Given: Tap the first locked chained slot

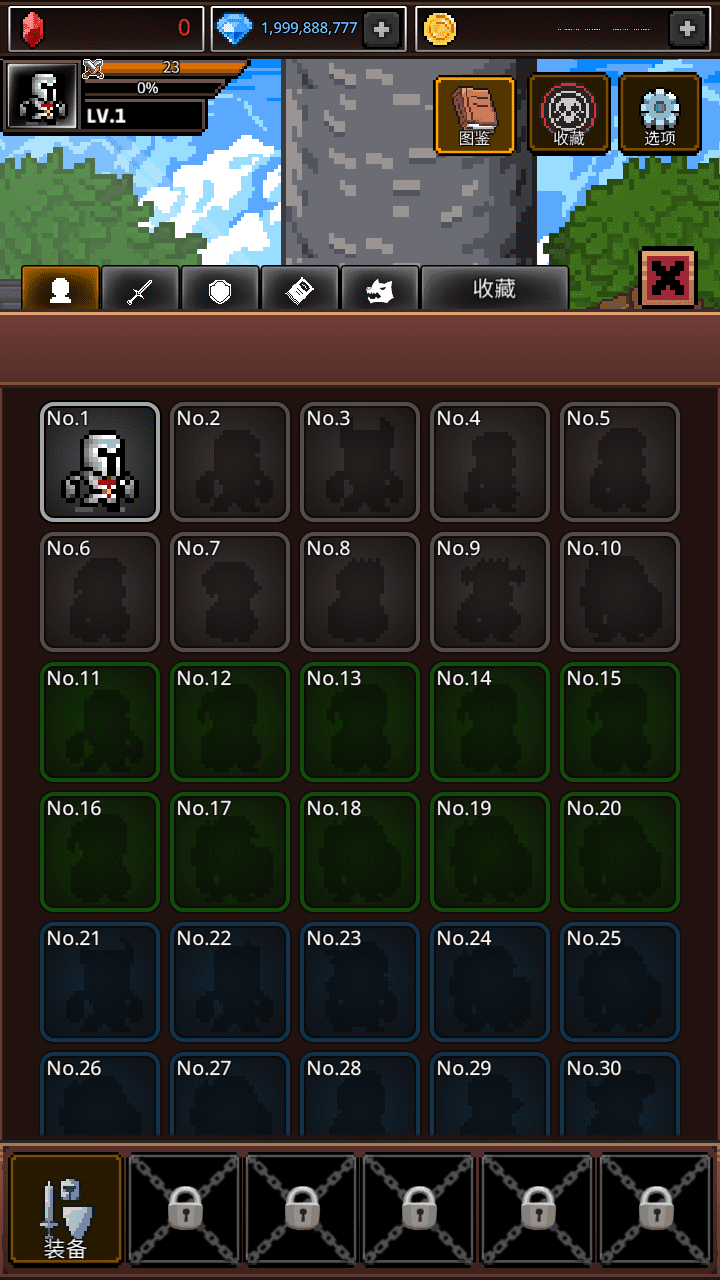Looking at the screenshot, I should pos(185,1209).
